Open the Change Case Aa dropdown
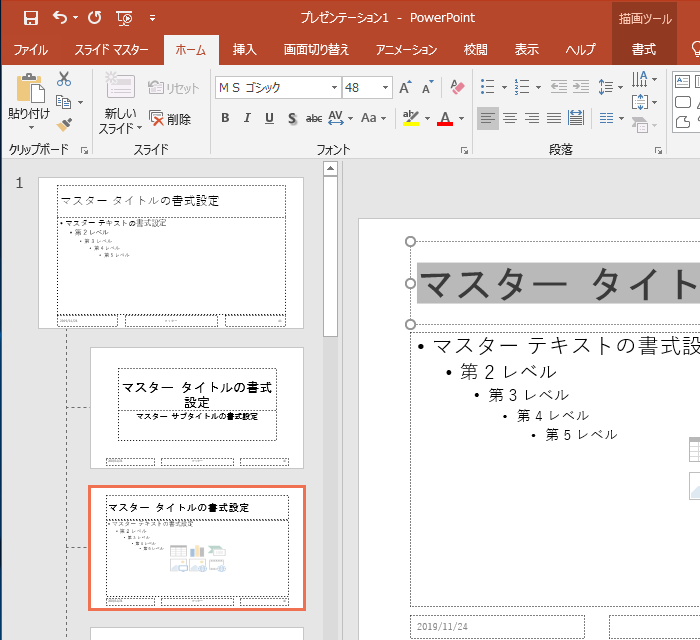The height and width of the screenshot is (640, 700). point(374,118)
